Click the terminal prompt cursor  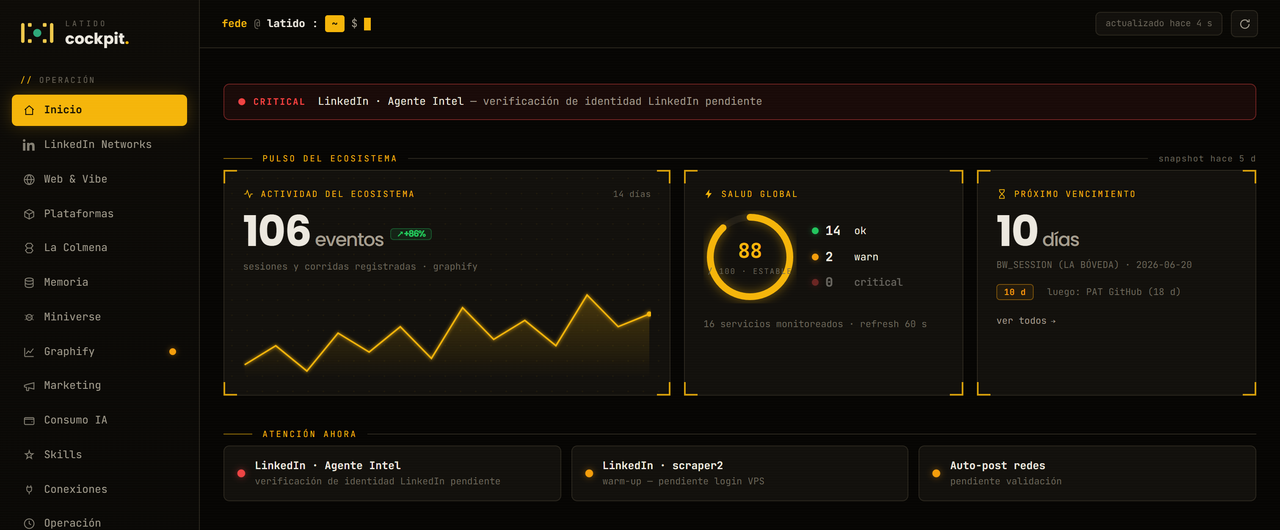click(x=367, y=24)
